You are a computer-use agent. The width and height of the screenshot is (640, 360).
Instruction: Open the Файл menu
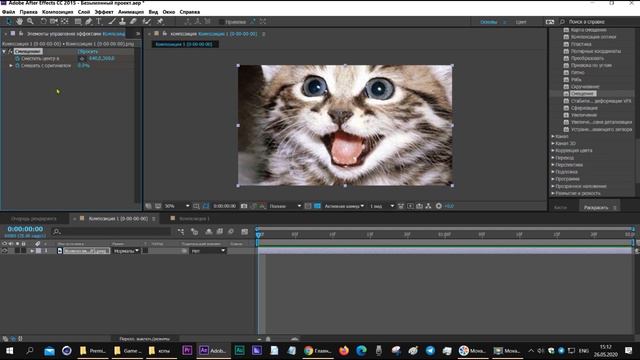pyautogui.click(x=9, y=12)
